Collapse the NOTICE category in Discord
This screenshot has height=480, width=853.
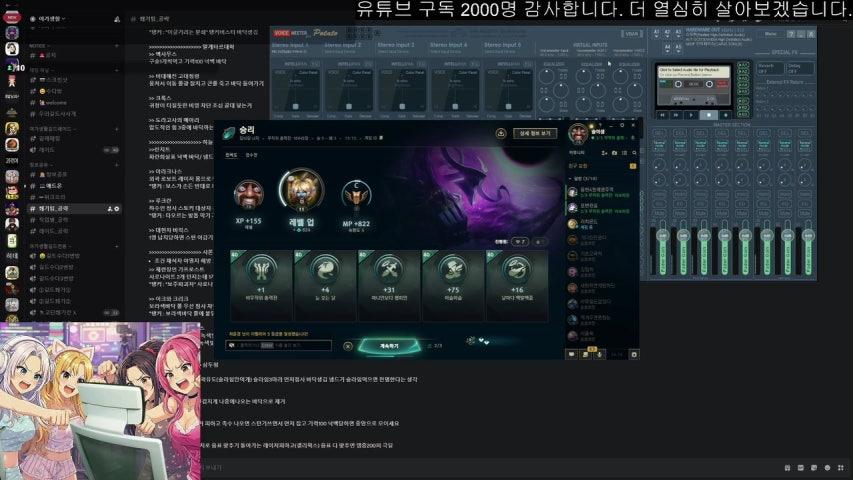click(38, 46)
